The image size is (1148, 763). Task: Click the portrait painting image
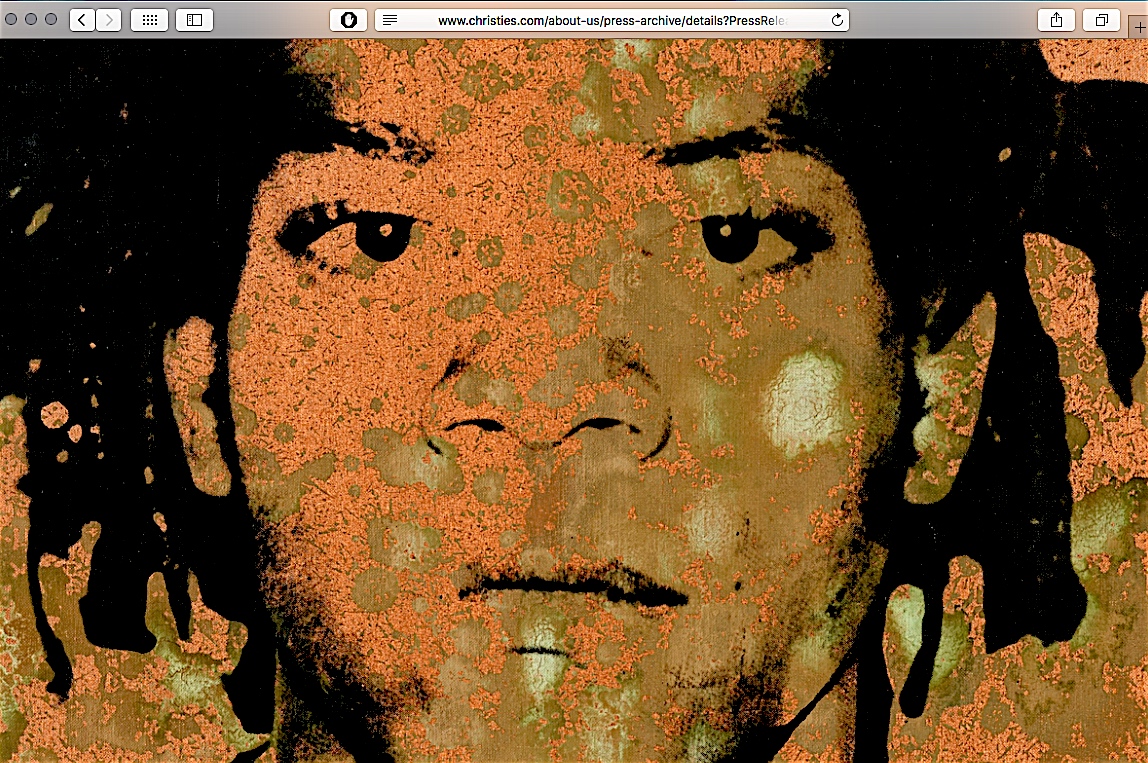coord(574,401)
